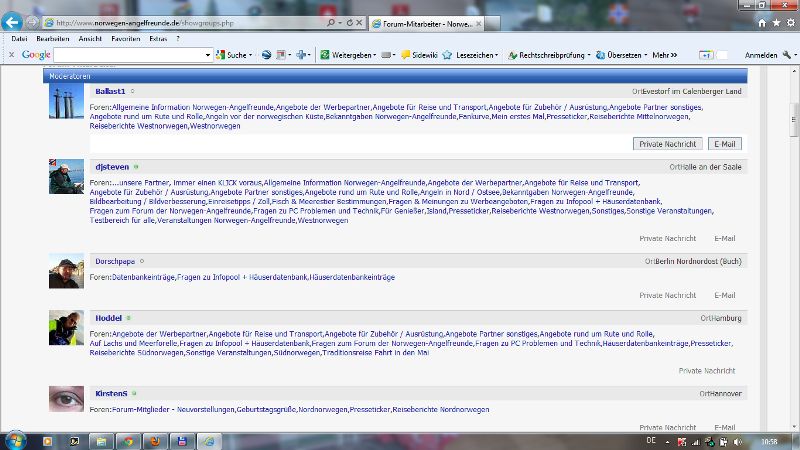
Task: Launch Firefox from the taskbar
Action: pos(155,440)
